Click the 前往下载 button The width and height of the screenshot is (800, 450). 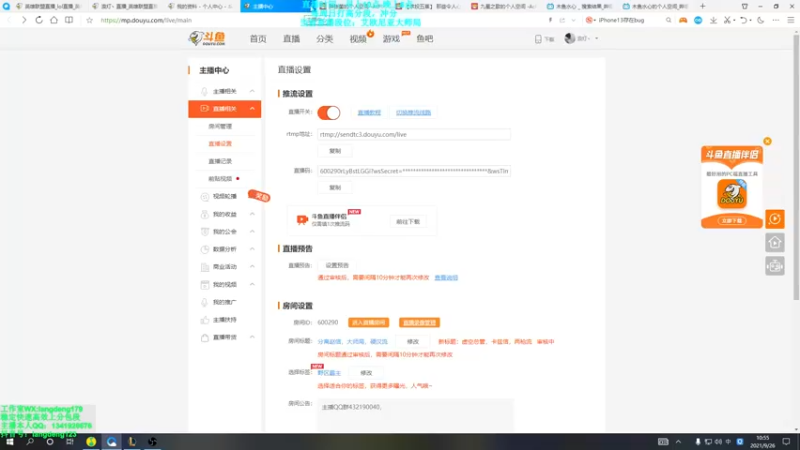point(408,222)
